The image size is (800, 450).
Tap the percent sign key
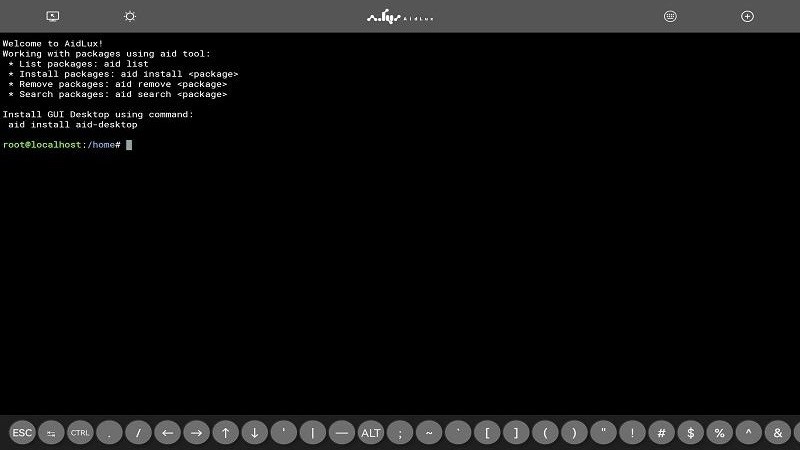pyautogui.click(x=720, y=433)
